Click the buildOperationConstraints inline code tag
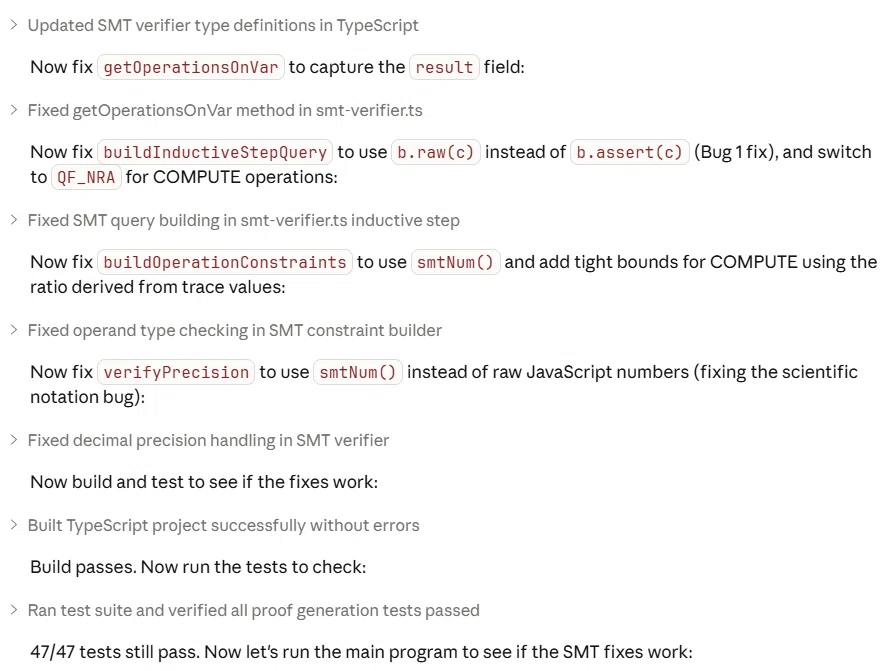 (x=225, y=262)
